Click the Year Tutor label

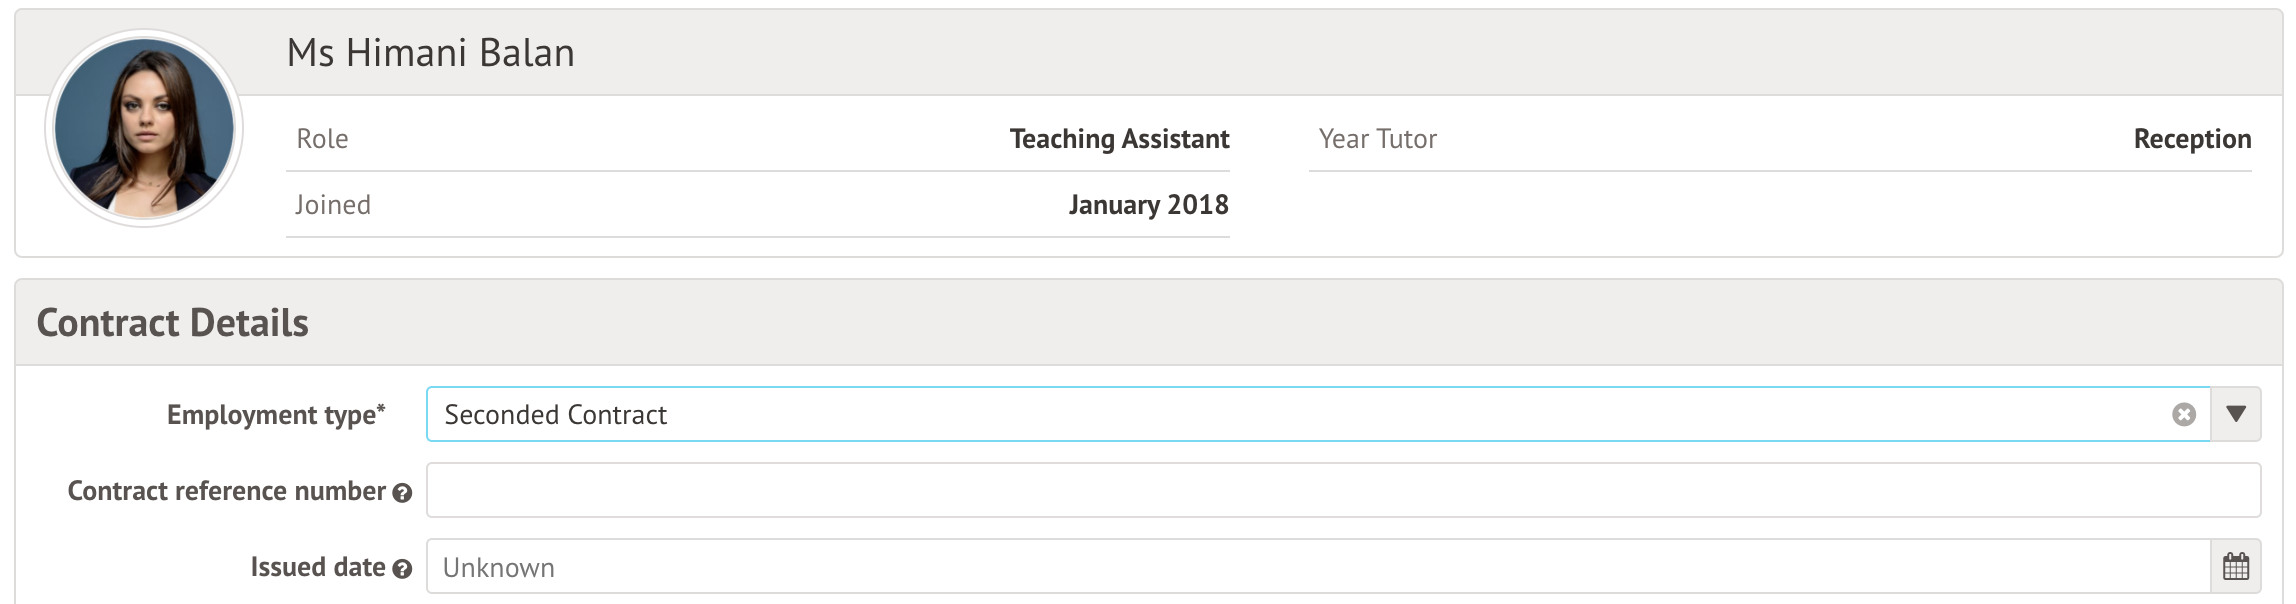(1377, 139)
